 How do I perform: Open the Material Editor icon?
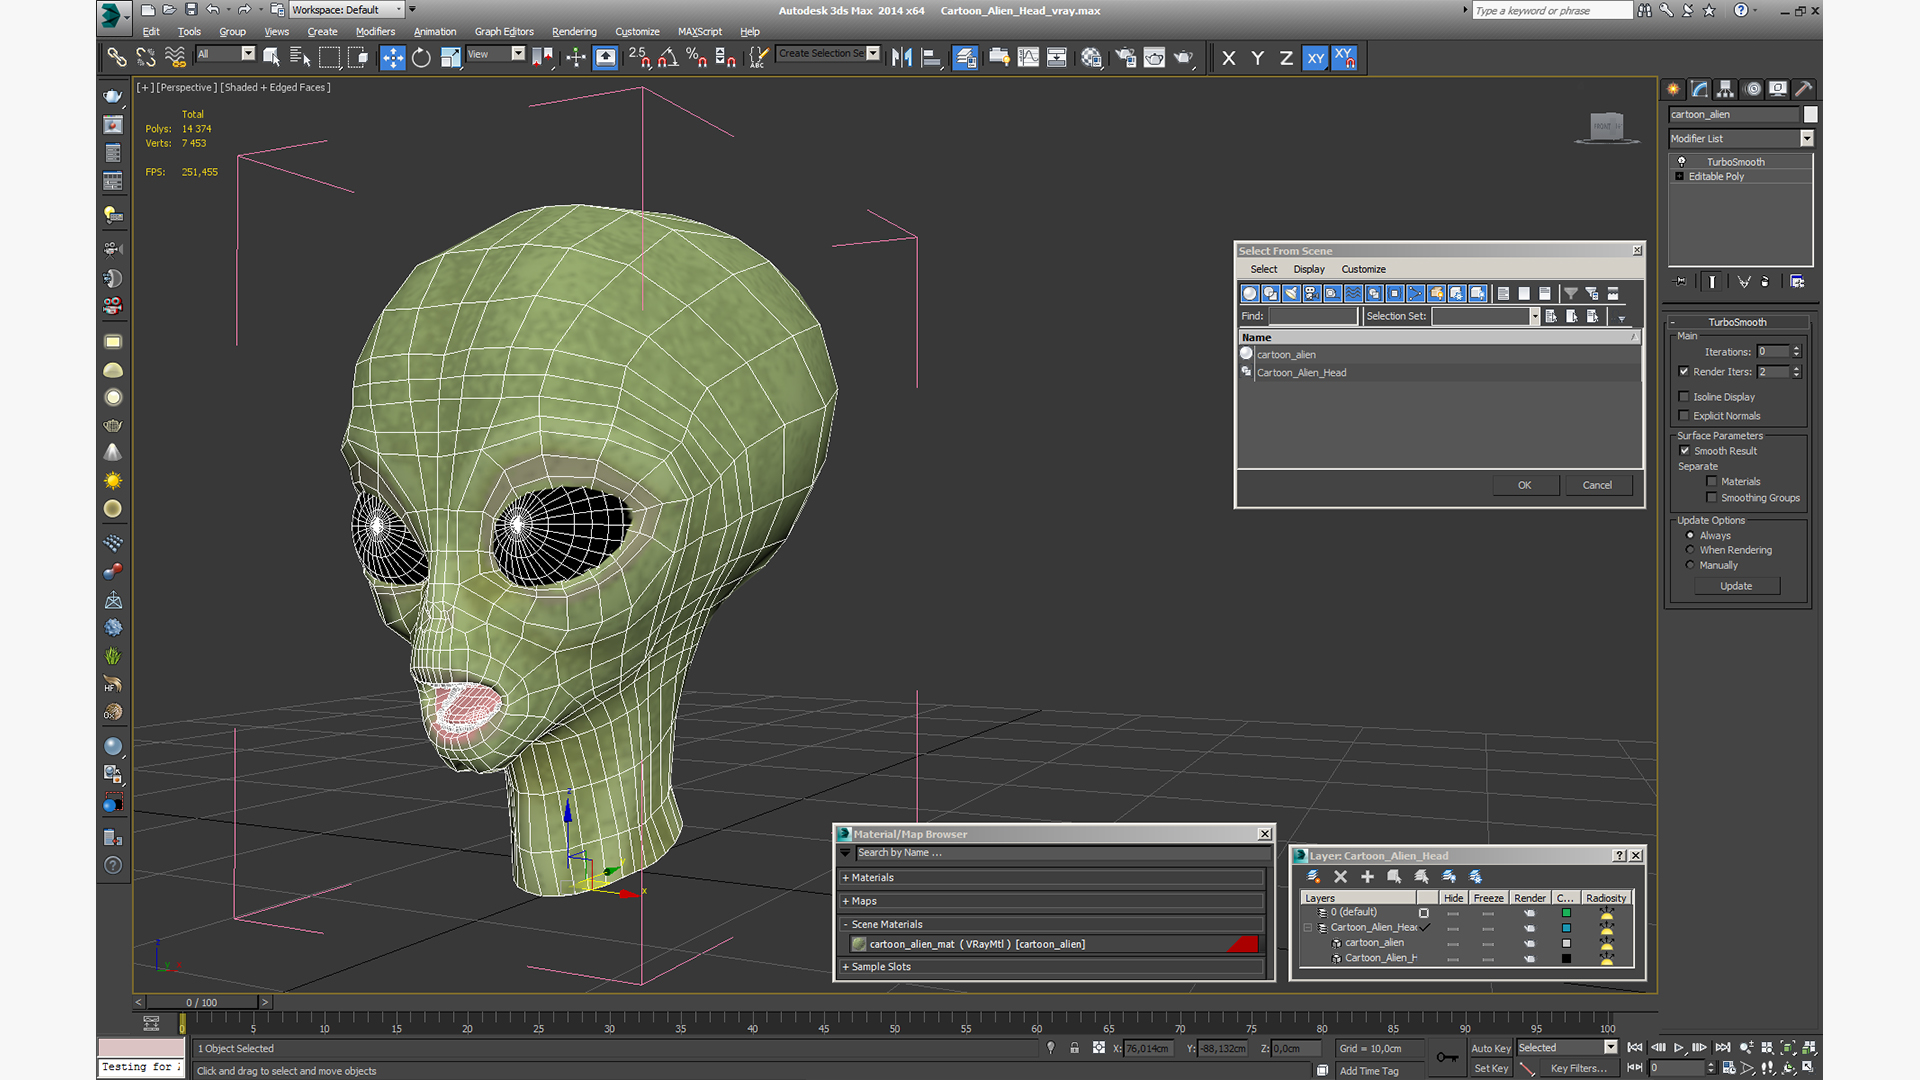point(1091,57)
